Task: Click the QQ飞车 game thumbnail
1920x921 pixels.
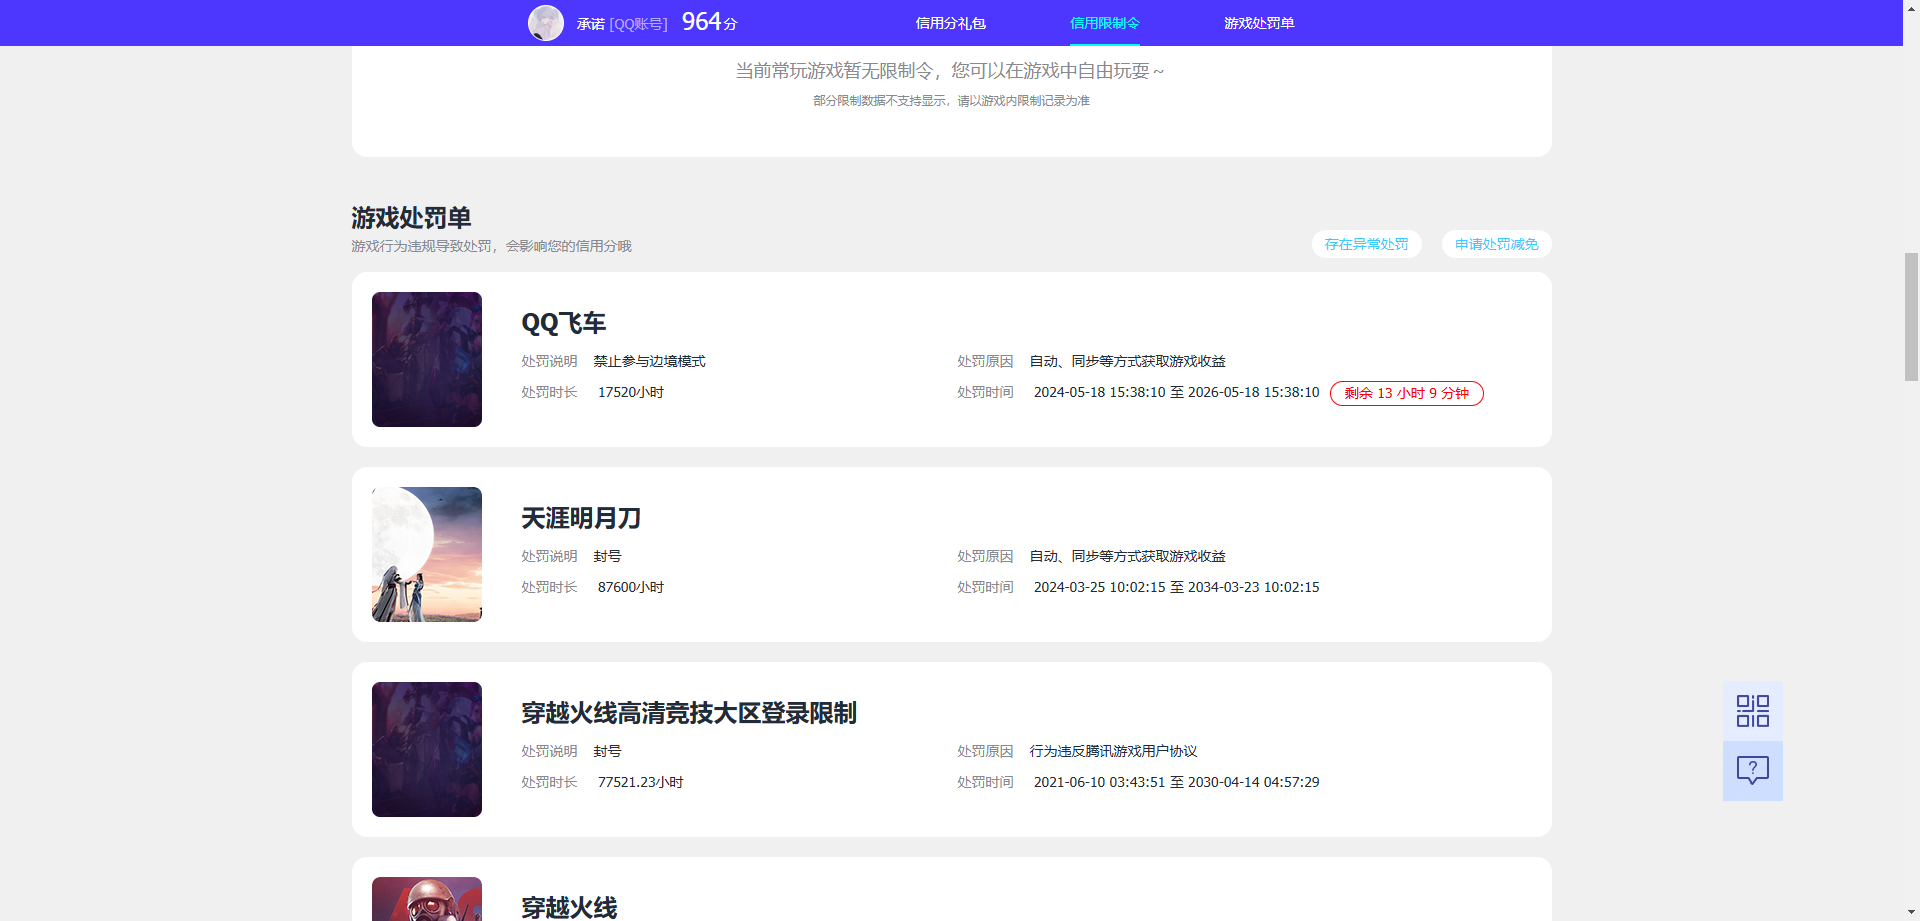Action: tap(427, 359)
